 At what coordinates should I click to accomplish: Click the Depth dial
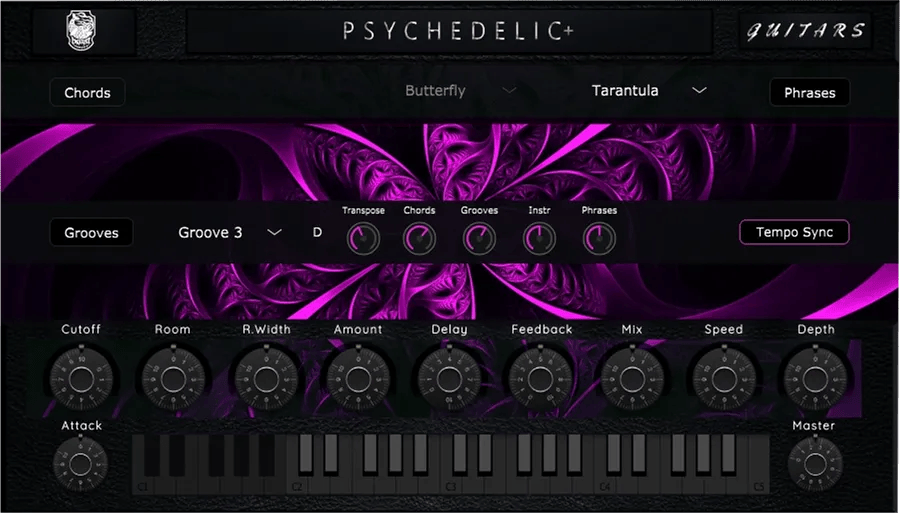pyautogui.click(x=815, y=378)
